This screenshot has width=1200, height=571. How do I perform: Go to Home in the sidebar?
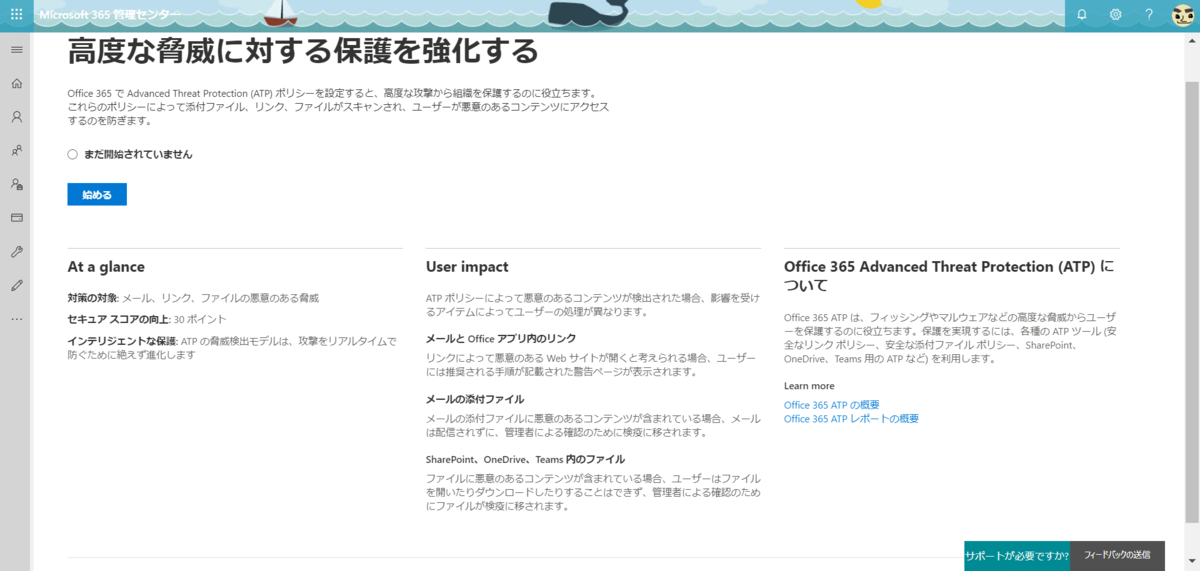16,83
